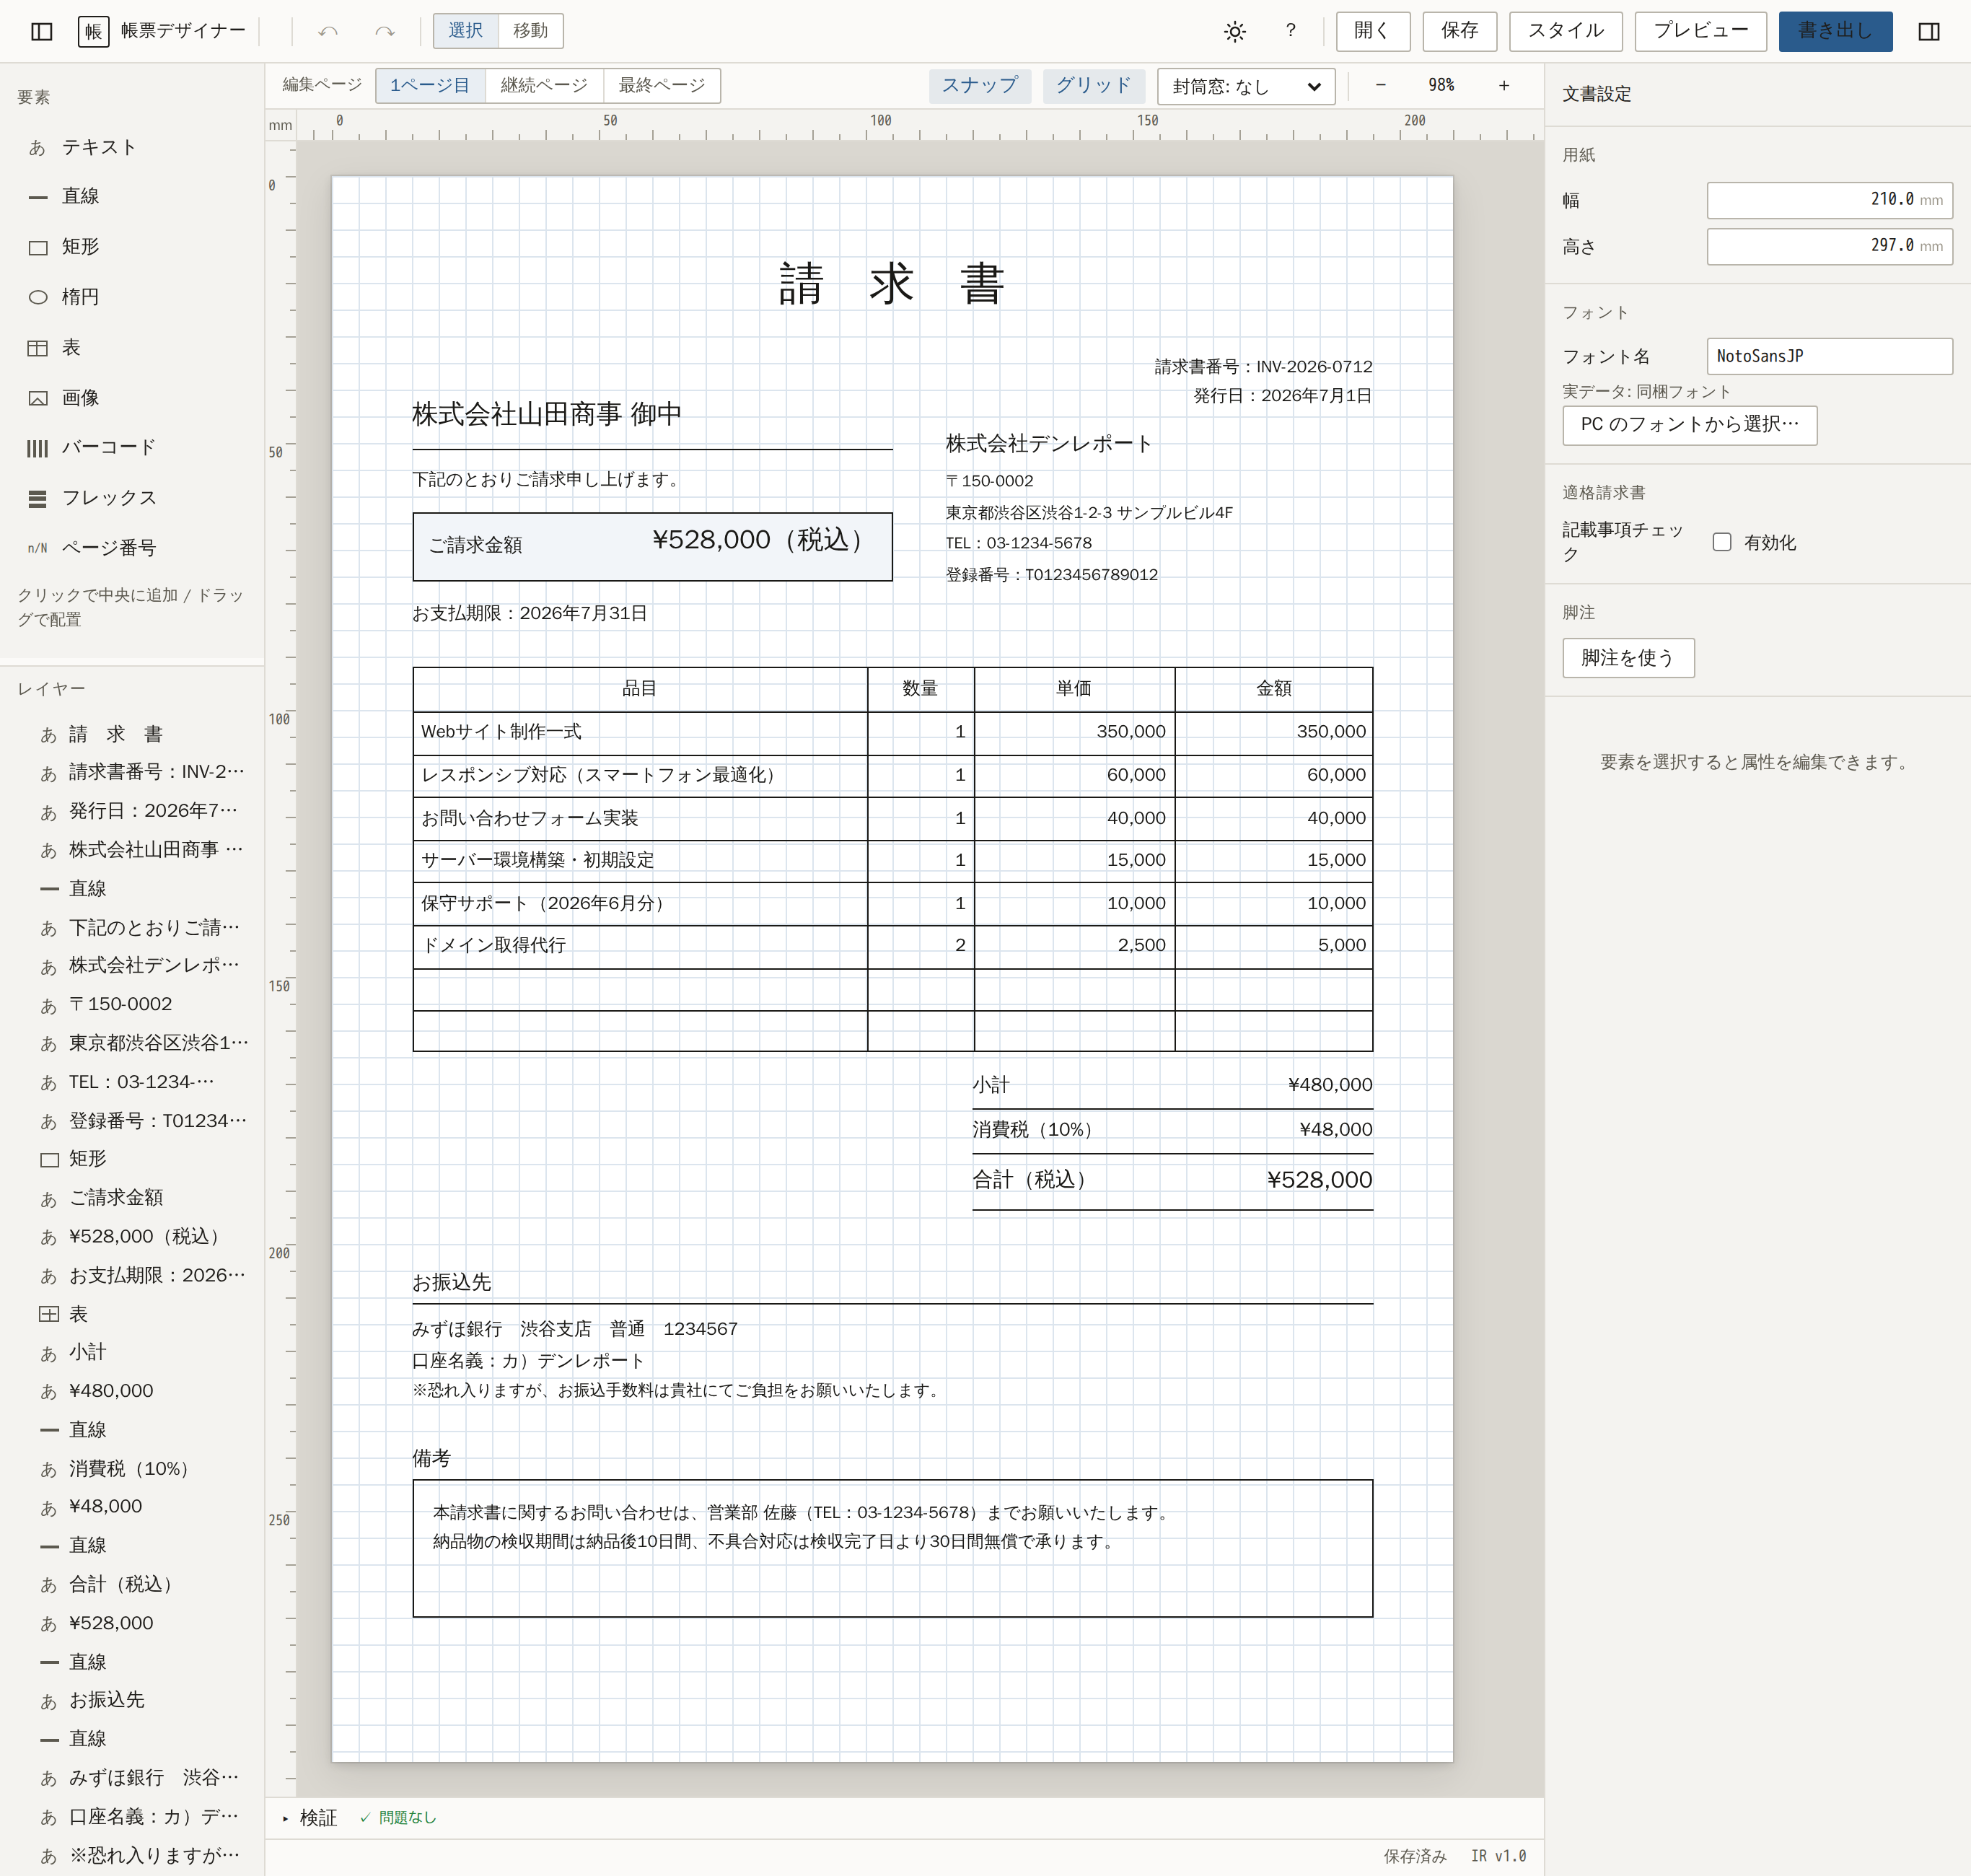Toggle the left sidebar panel icon
Image resolution: width=1971 pixels, height=1876 pixels.
(x=42, y=31)
